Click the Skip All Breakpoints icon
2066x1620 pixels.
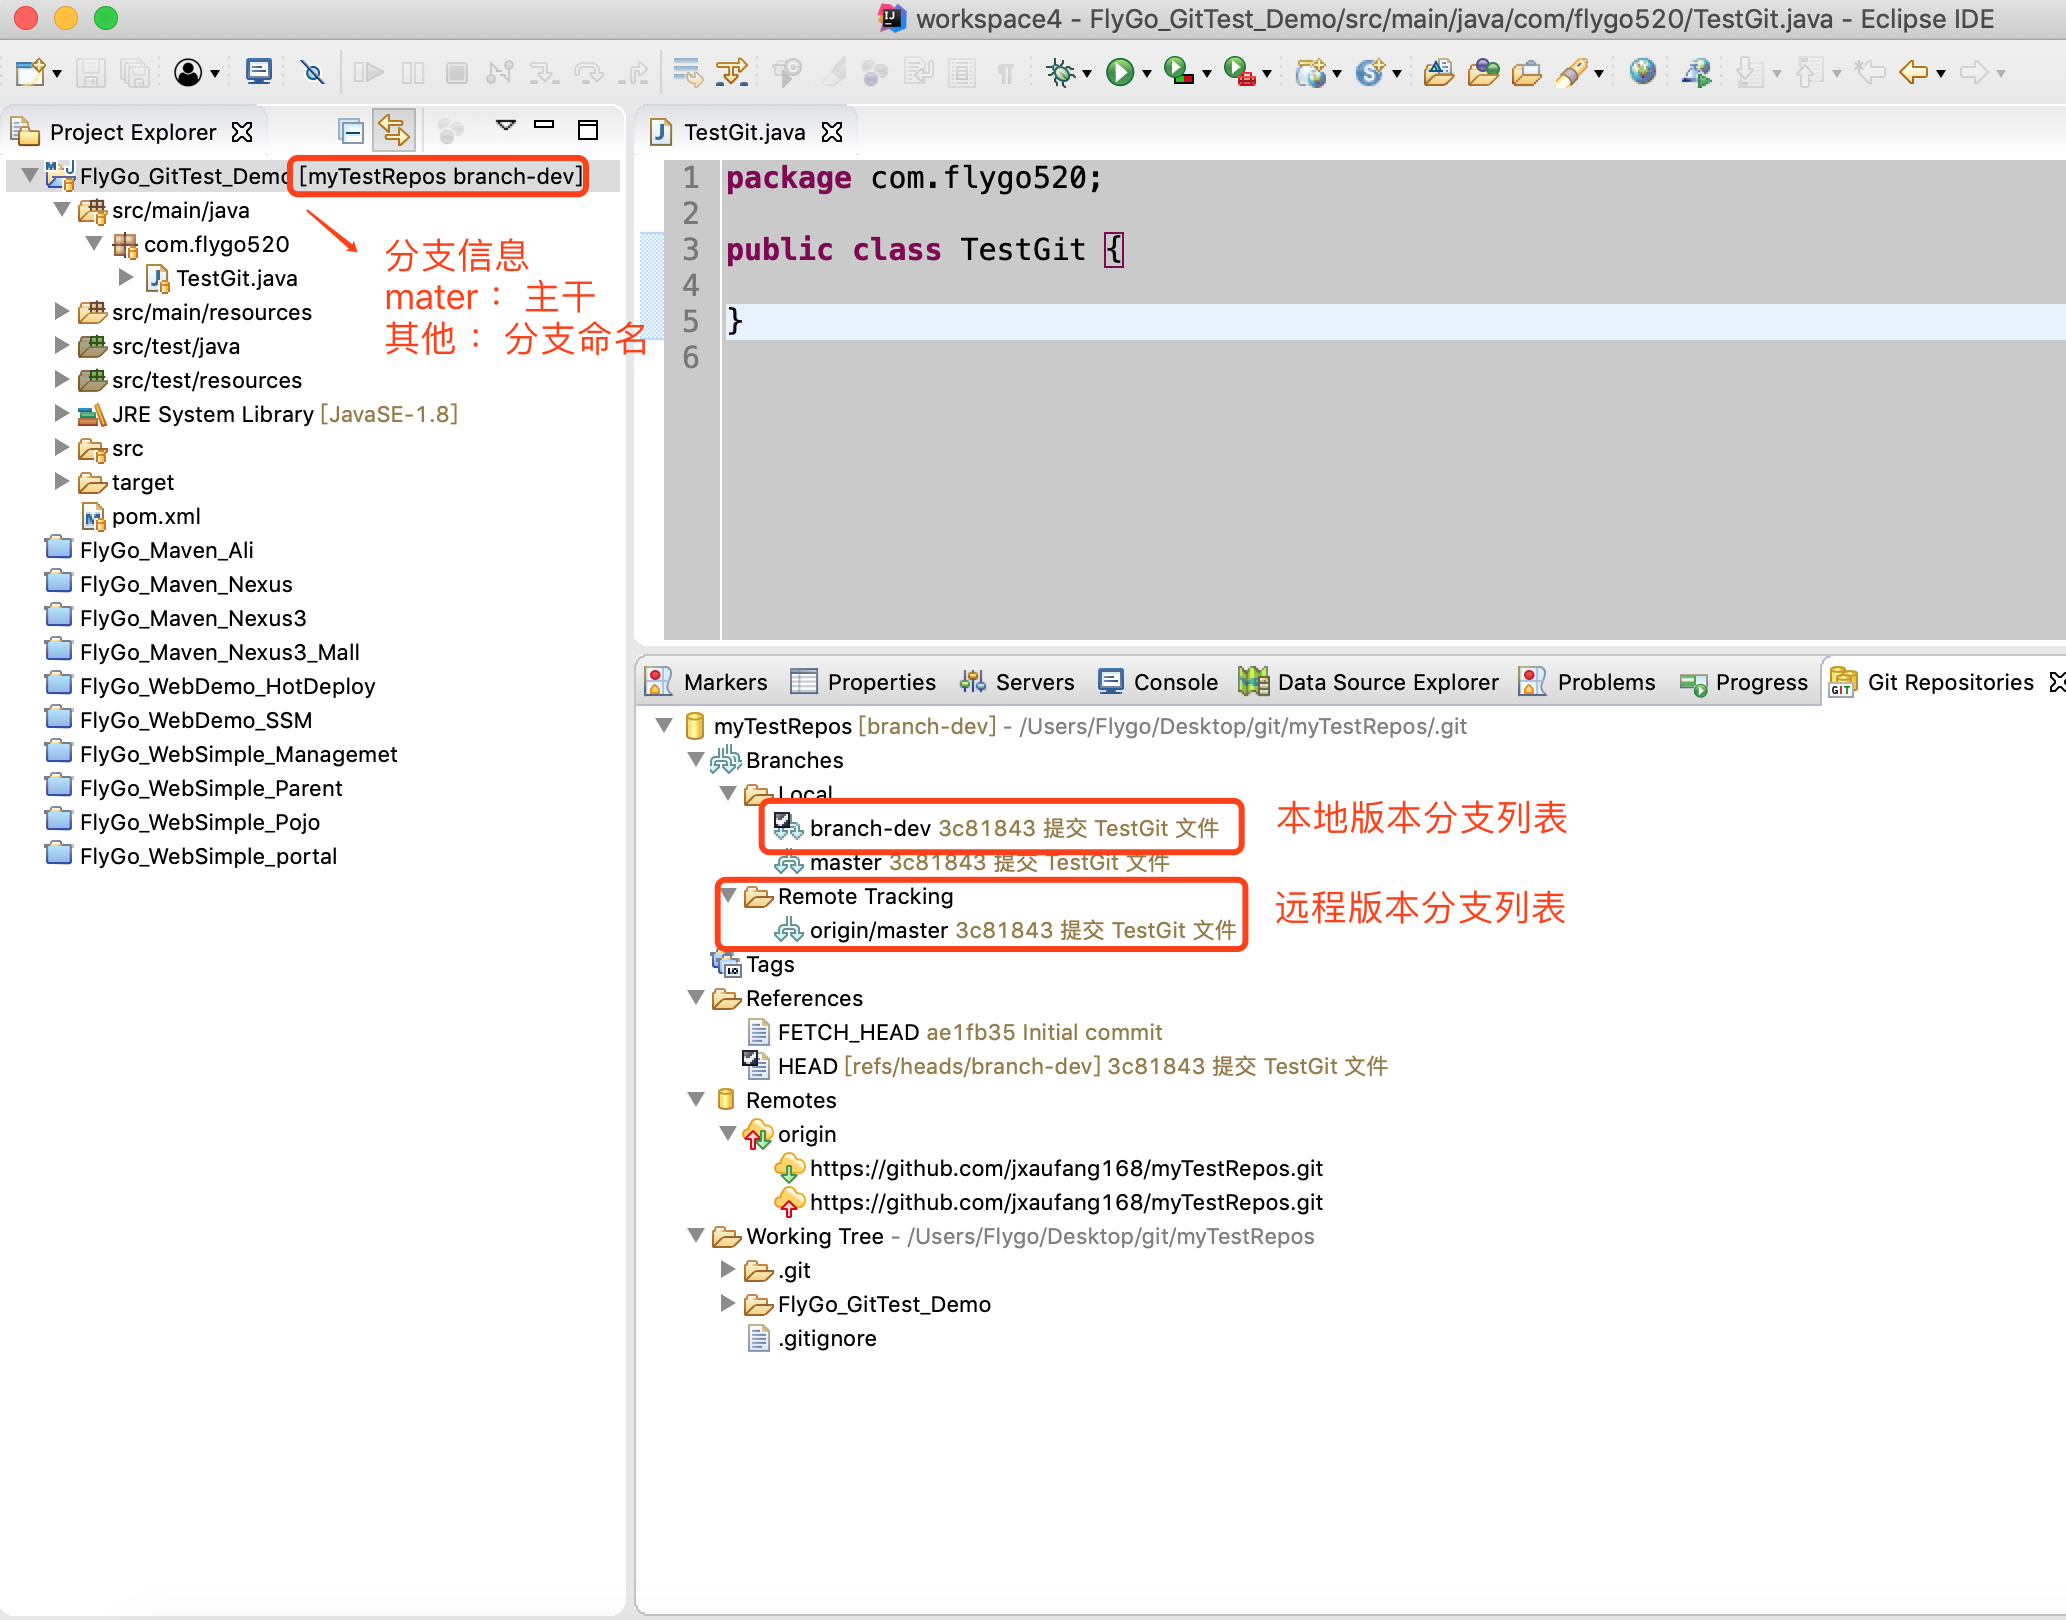point(313,72)
